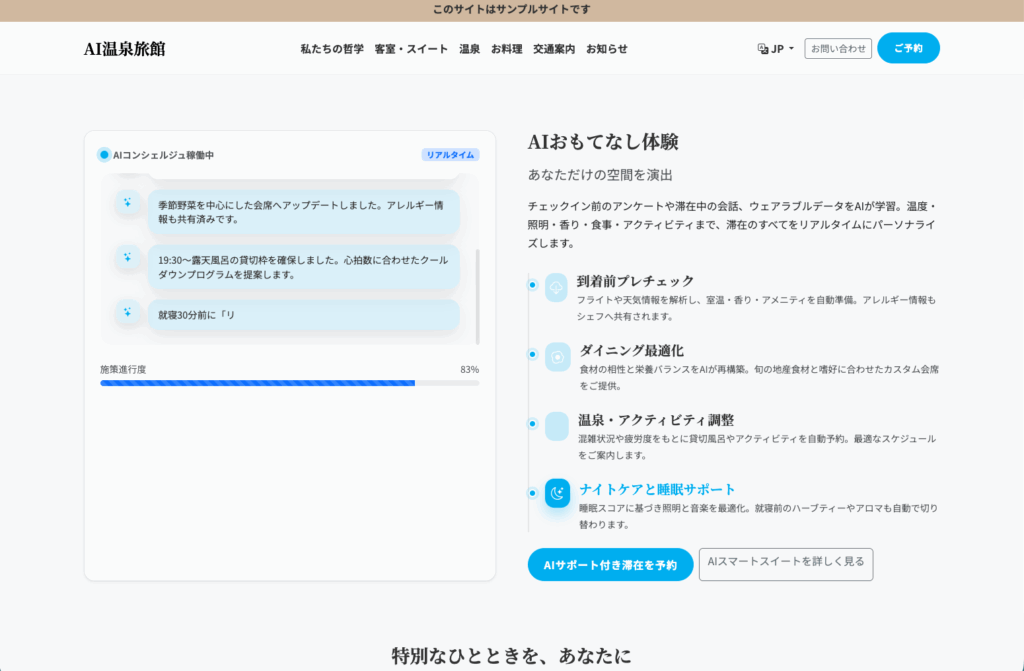Viewport: 1024px width, 671px height.
Task: Click the sparkle avatar beside the 就寝30分前 message
Action: (128, 312)
